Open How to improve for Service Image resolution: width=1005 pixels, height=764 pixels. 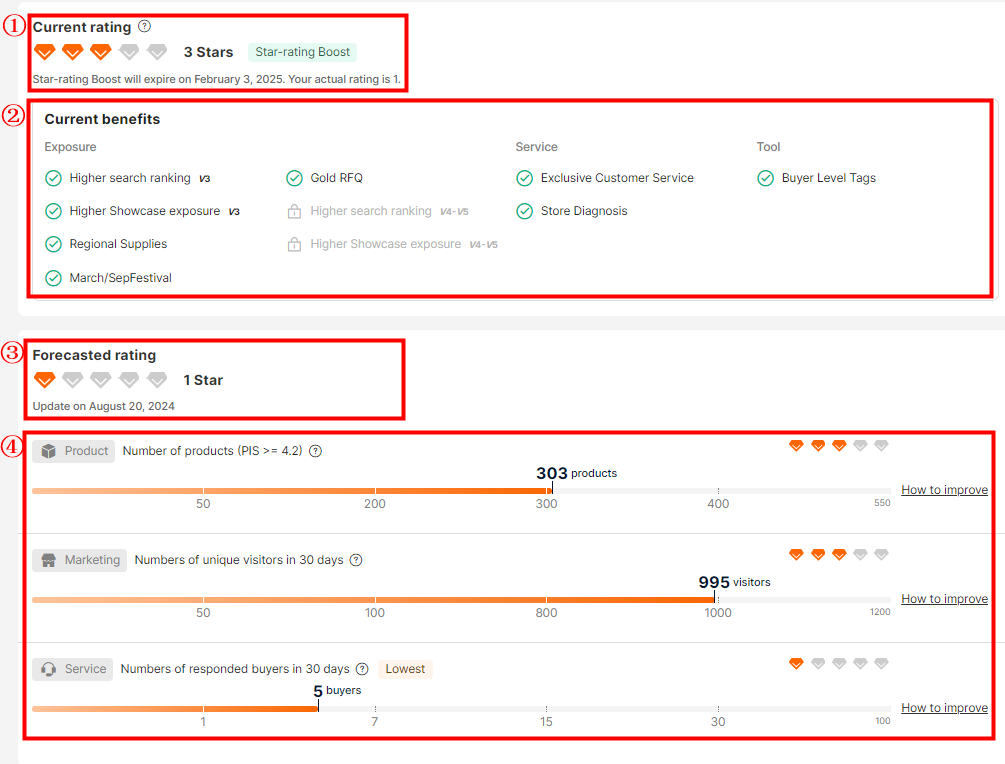click(944, 708)
